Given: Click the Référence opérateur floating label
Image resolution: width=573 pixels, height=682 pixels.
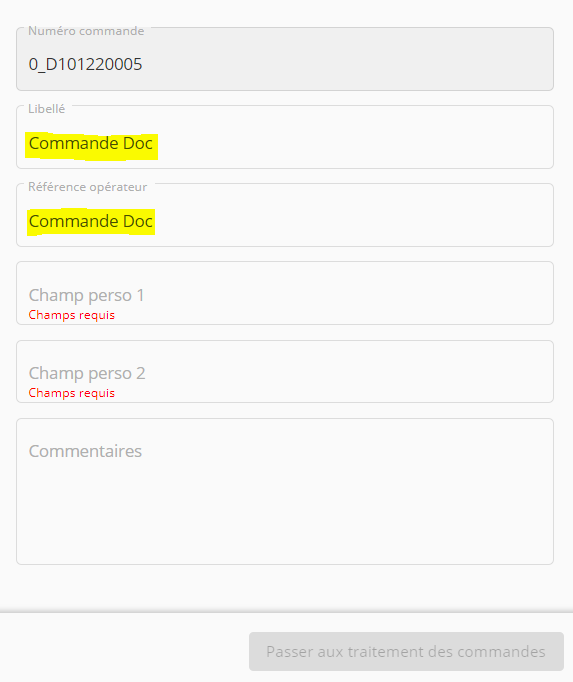Looking at the screenshot, I should (x=87, y=187).
